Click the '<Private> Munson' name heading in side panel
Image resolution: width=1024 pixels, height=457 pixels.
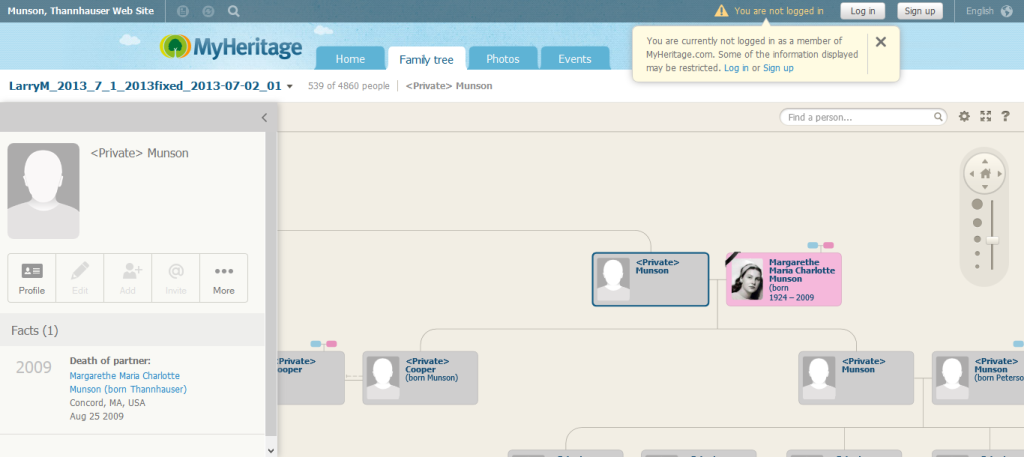pyautogui.click(x=140, y=153)
